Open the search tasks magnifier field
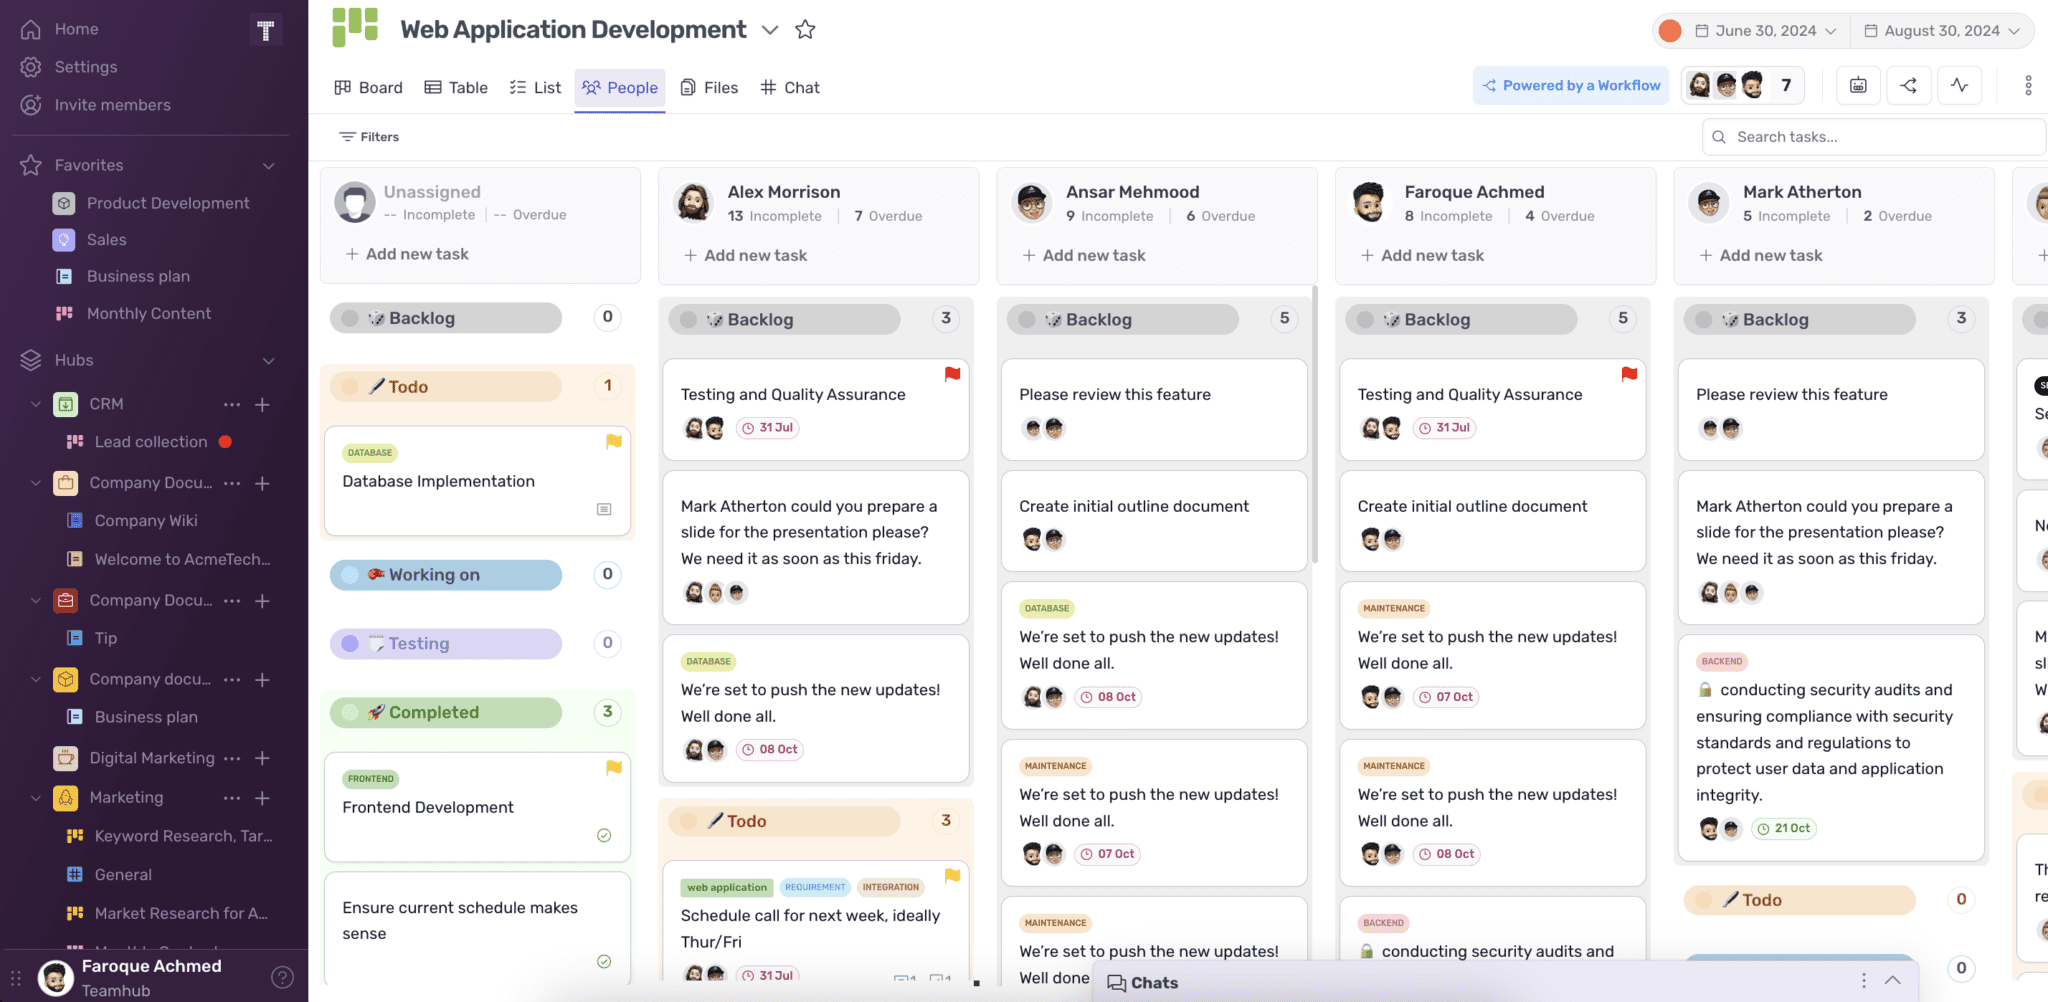 pyautogui.click(x=1718, y=136)
